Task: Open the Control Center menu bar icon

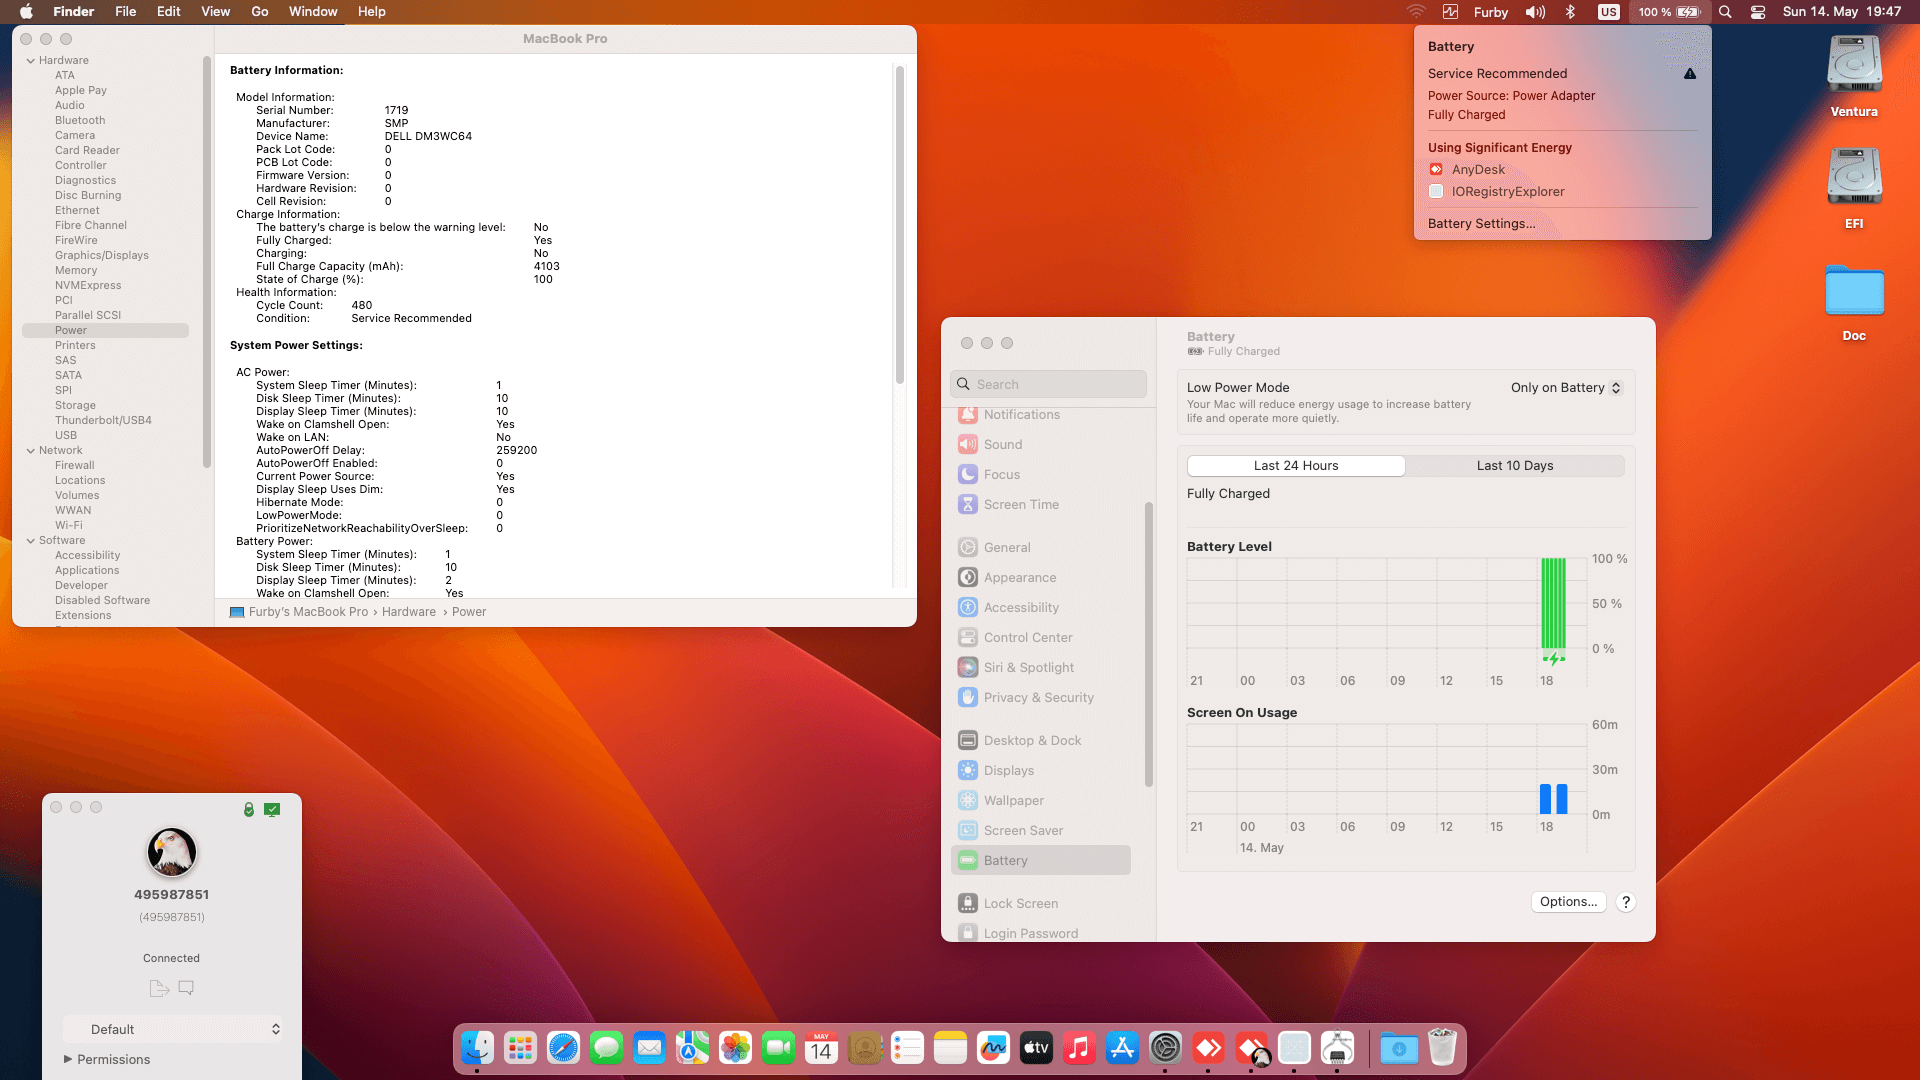Action: (1757, 12)
